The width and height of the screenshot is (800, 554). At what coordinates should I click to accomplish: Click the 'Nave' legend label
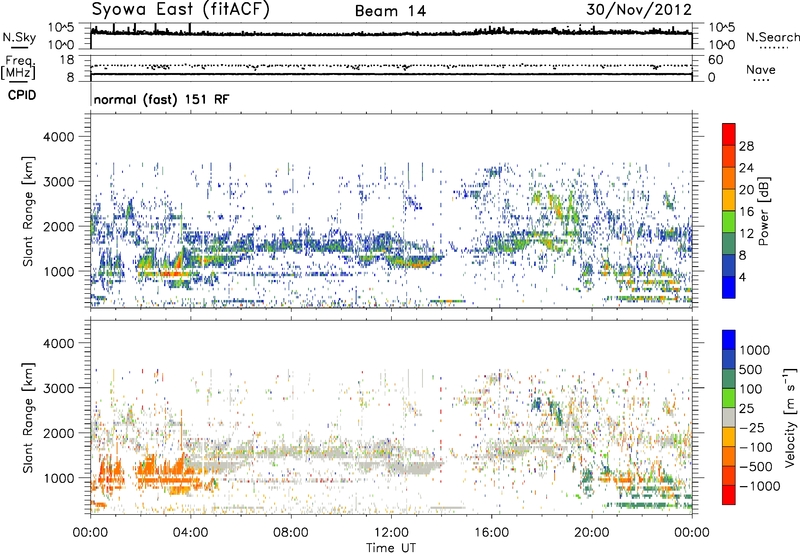pos(761,70)
